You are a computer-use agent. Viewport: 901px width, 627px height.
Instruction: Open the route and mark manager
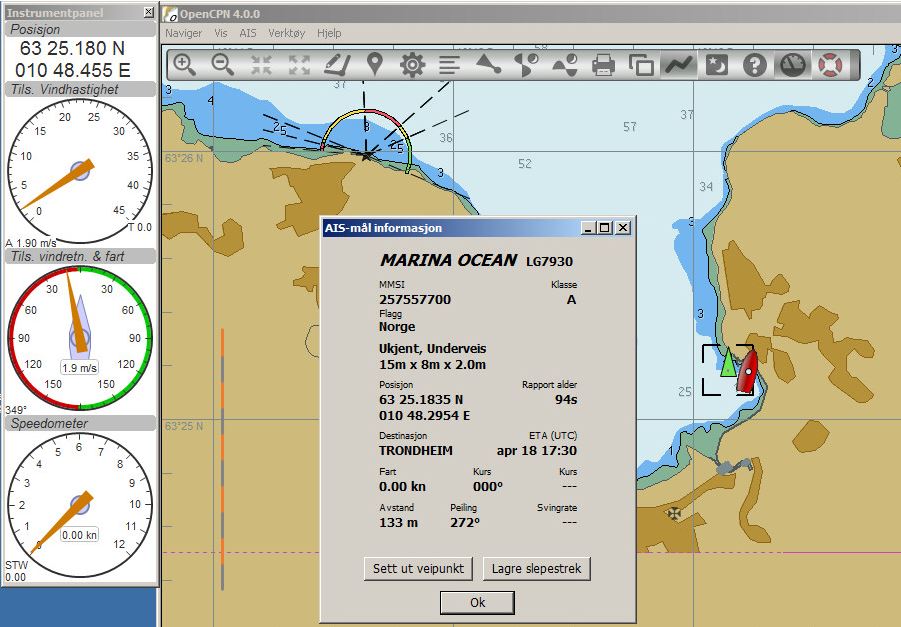click(x=641, y=64)
